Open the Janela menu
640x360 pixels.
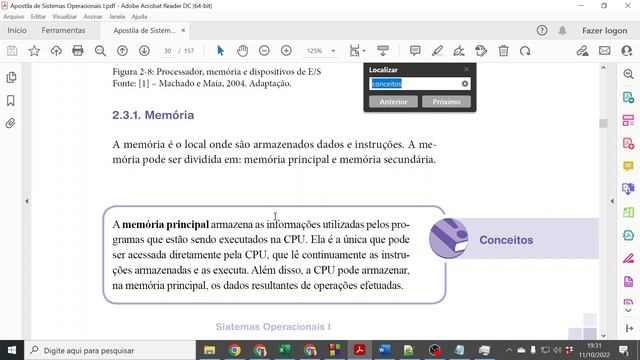(117, 17)
